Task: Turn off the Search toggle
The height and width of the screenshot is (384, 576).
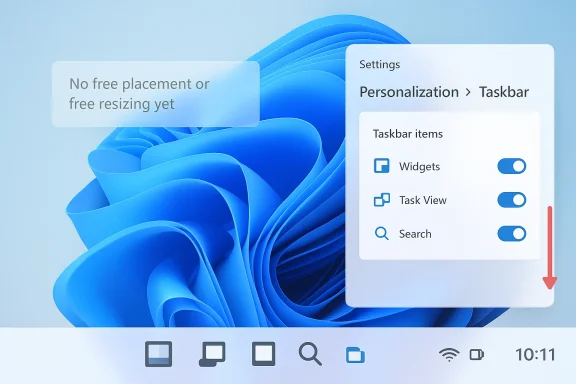Action: (512, 233)
